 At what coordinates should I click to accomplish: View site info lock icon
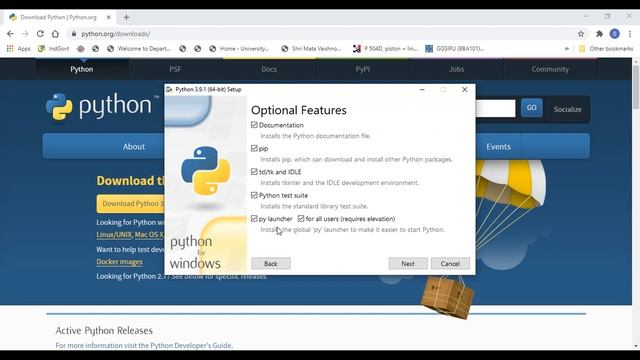click(x=73, y=34)
